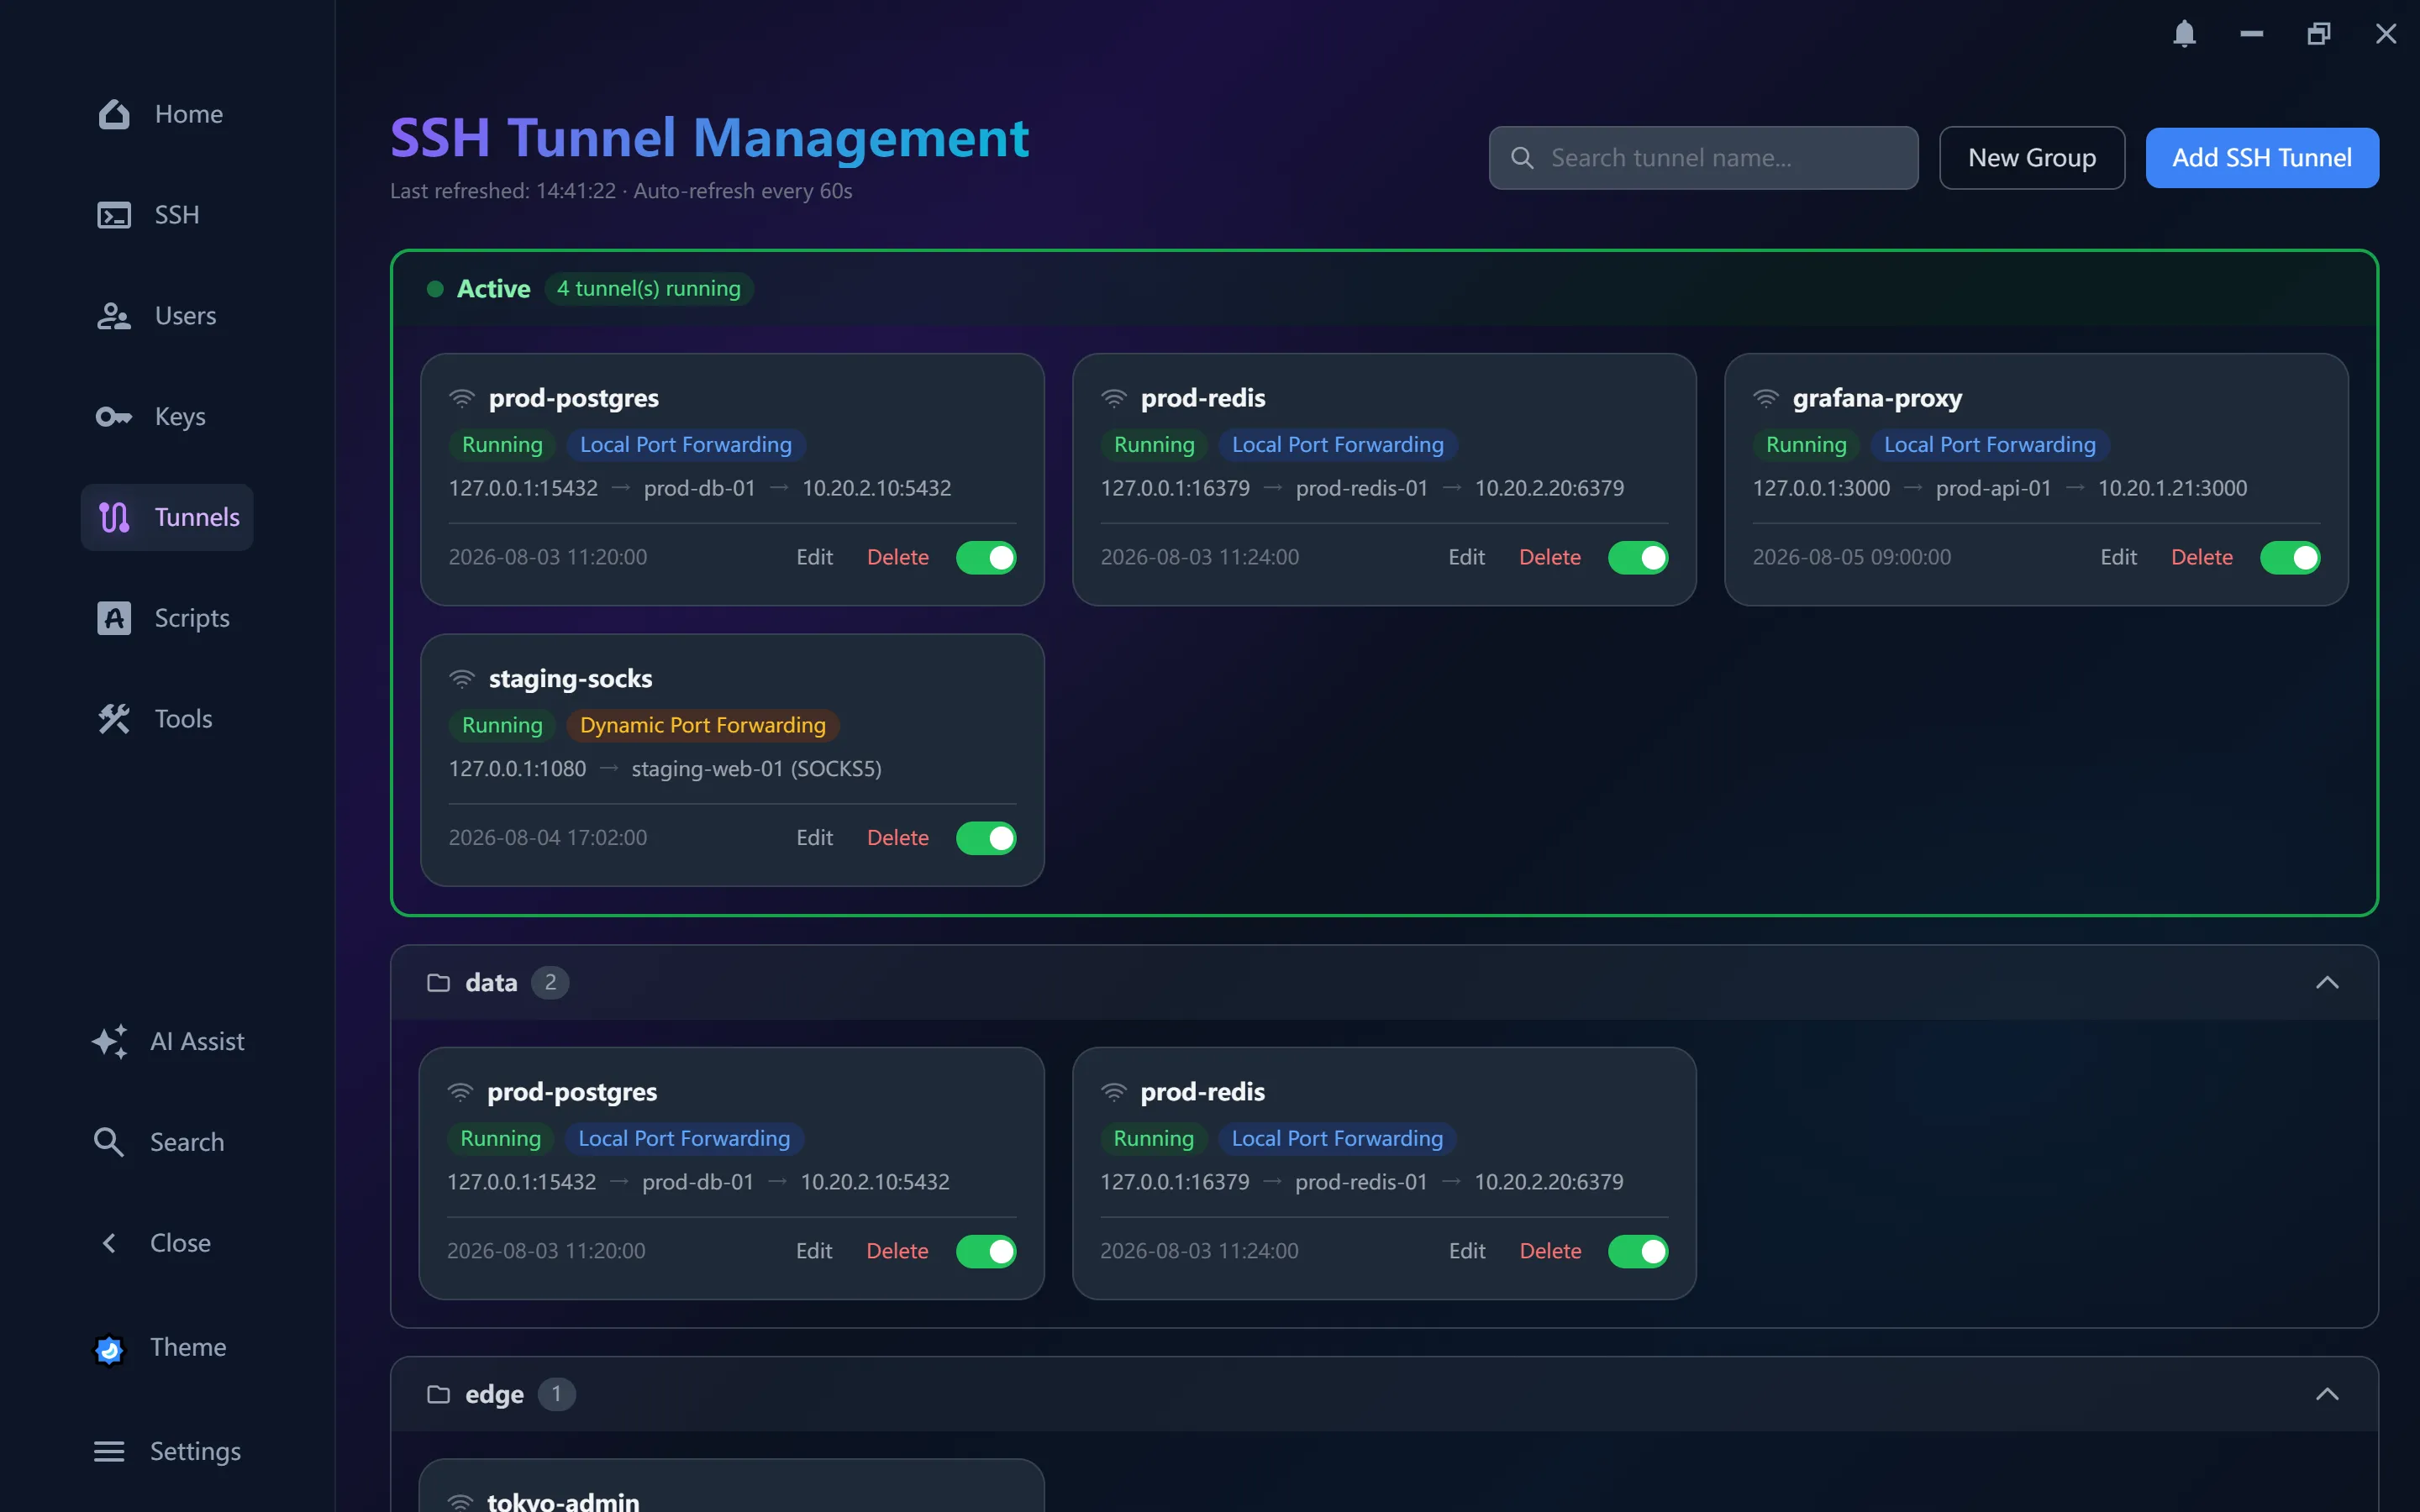The image size is (2420, 1512).
Task: Click Local Port Forwarding tag on grafana-proxy
Action: pos(1990,445)
